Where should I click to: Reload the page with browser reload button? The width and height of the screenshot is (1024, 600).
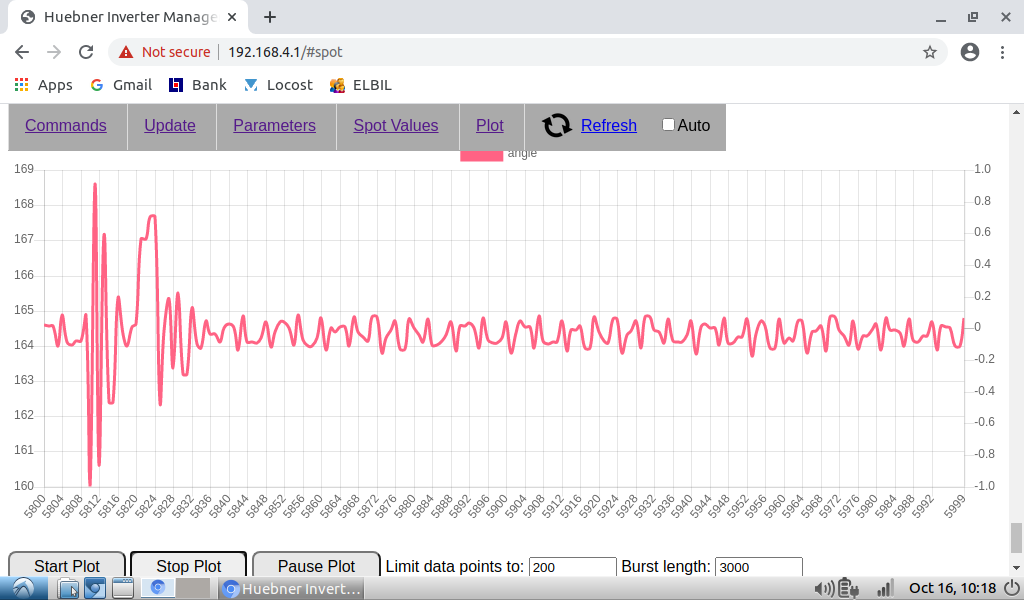pyautogui.click(x=86, y=52)
